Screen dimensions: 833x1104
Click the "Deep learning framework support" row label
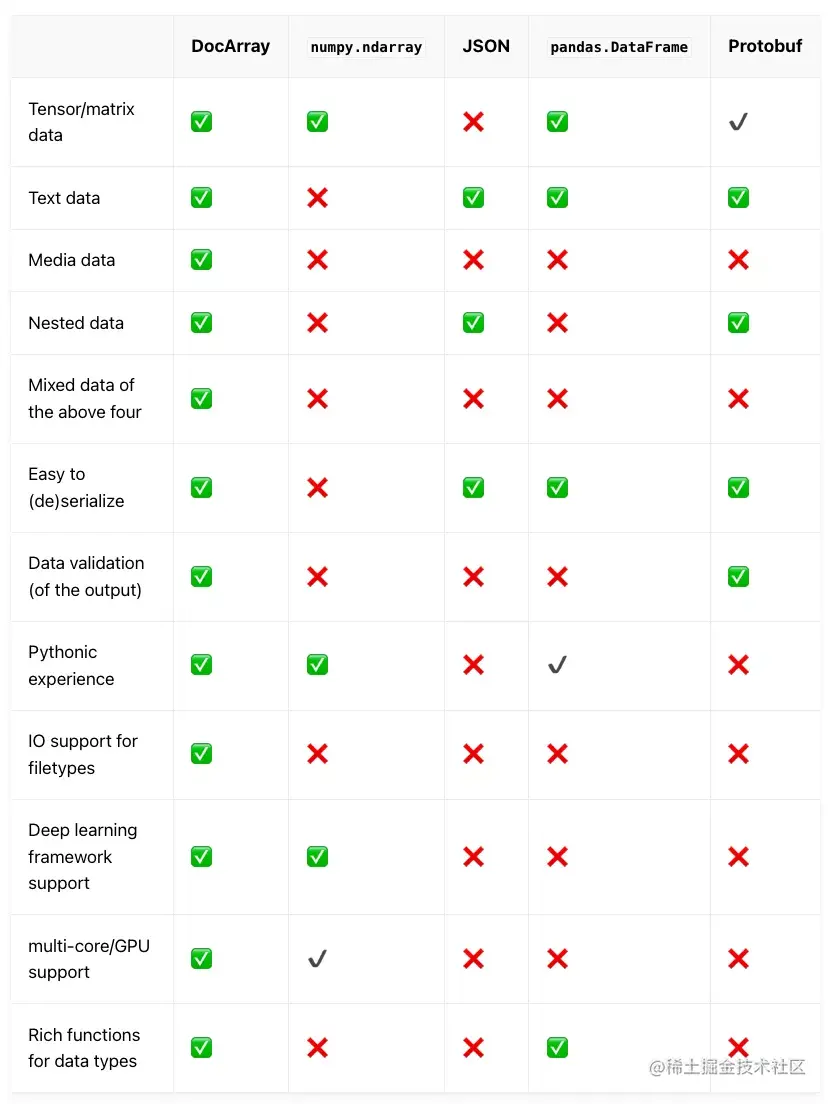coord(83,857)
